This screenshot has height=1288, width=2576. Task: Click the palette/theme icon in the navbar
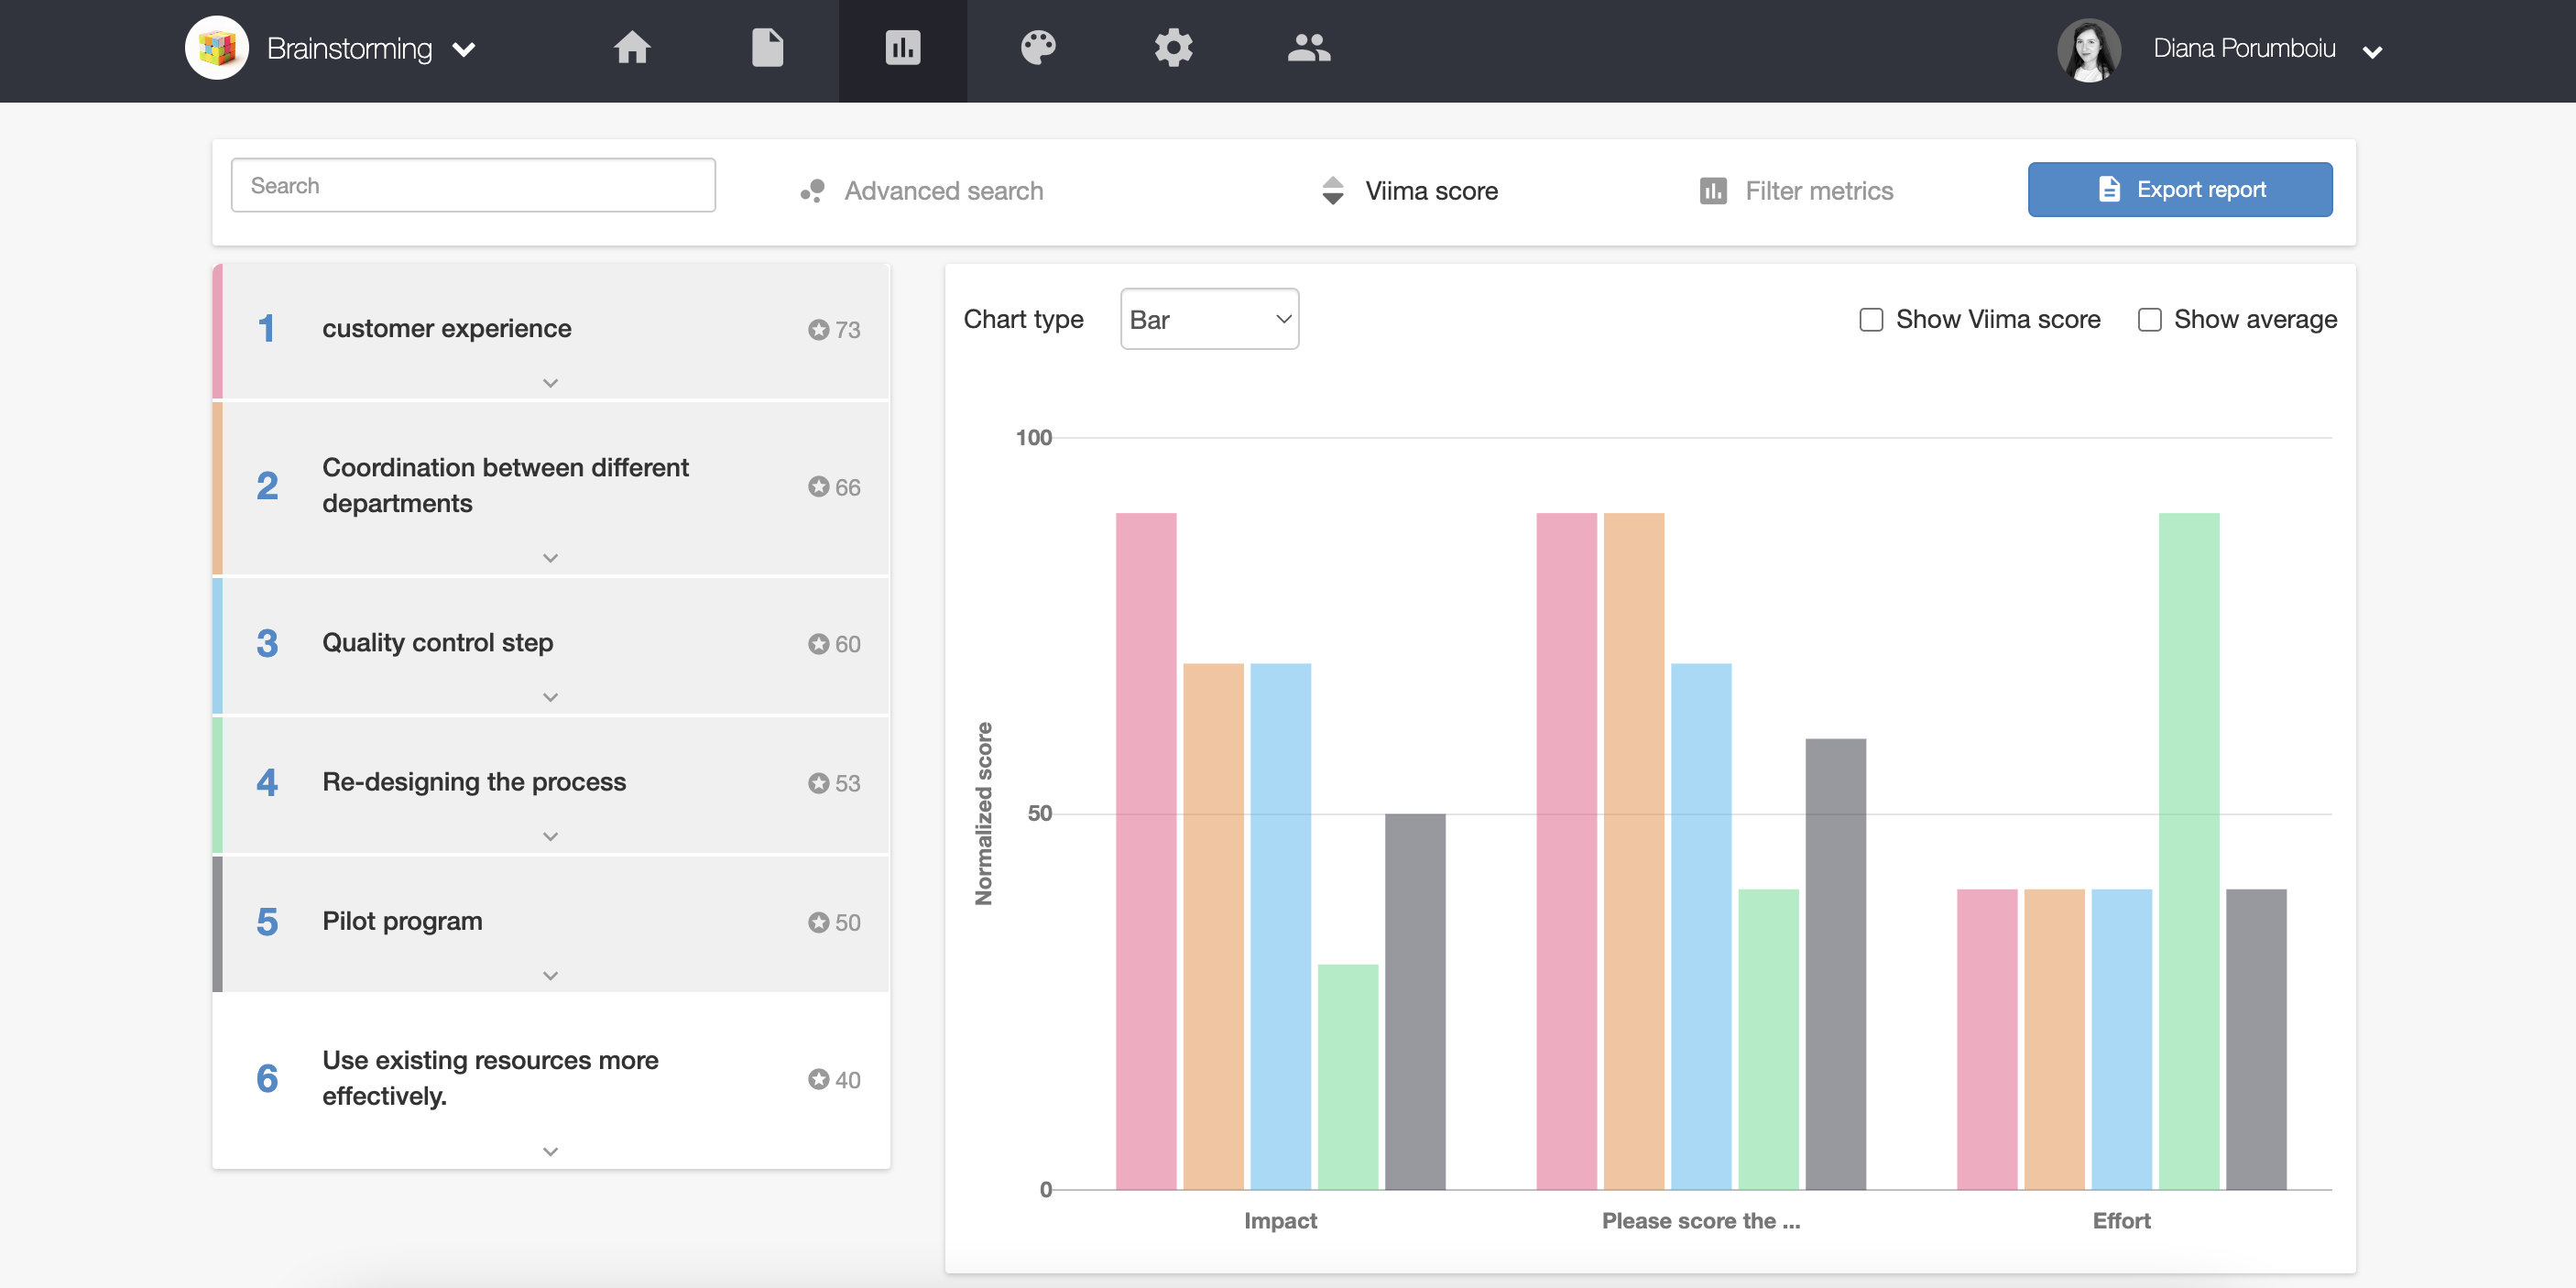click(1037, 46)
